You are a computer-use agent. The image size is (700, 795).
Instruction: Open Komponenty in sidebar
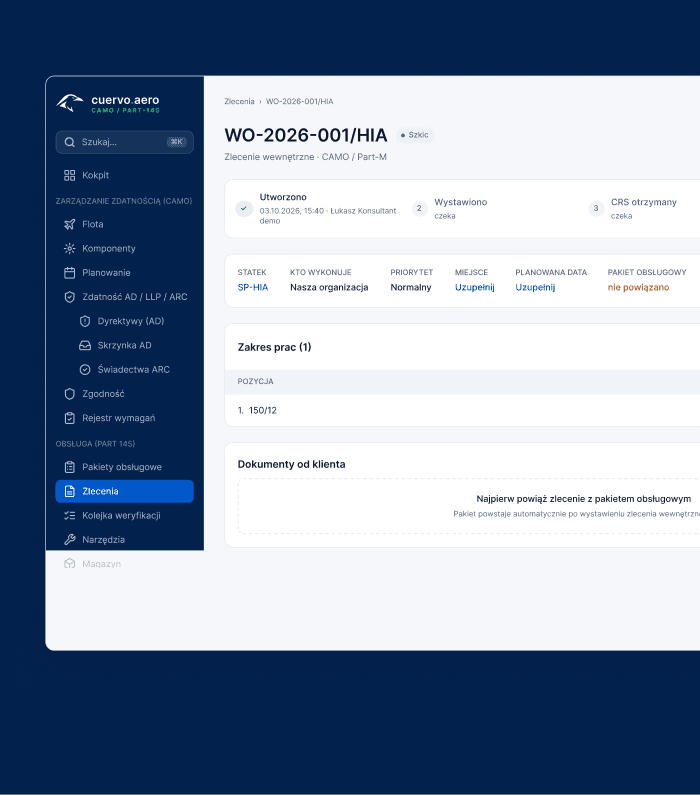124,248
